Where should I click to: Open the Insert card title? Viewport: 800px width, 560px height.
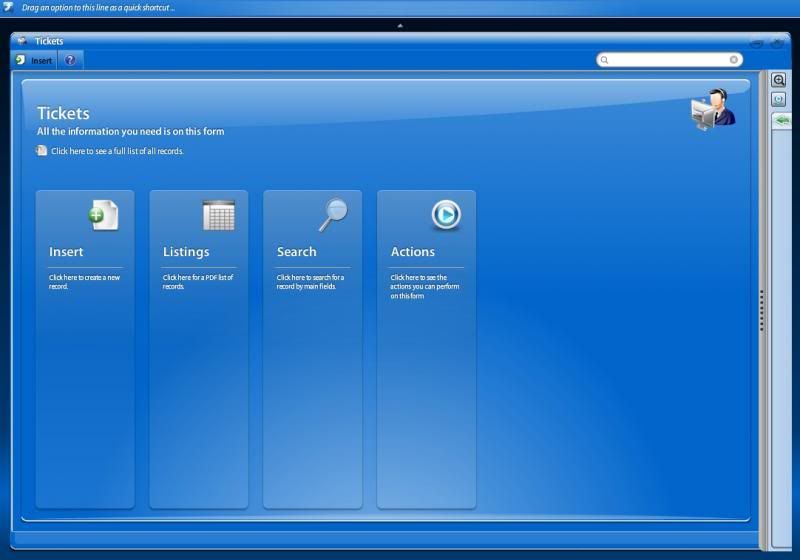coord(66,252)
